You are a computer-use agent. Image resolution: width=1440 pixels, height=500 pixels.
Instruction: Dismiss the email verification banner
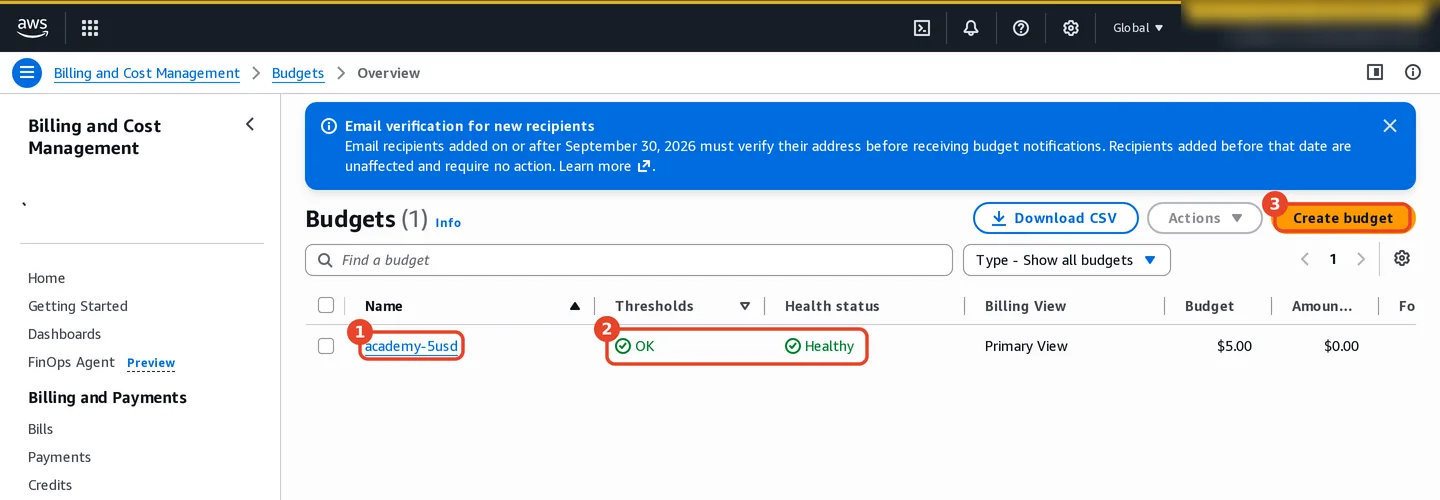pyautogui.click(x=1390, y=126)
